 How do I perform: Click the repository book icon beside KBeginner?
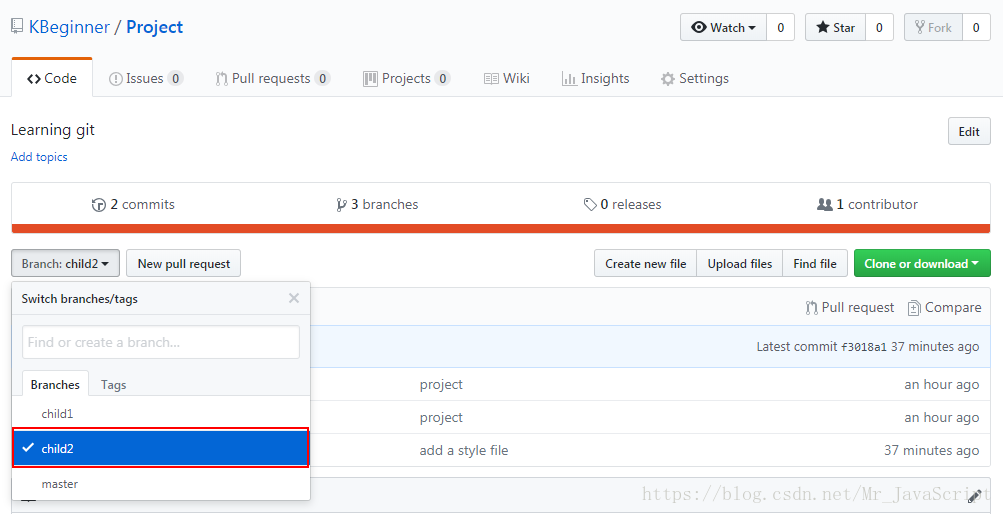[17, 26]
